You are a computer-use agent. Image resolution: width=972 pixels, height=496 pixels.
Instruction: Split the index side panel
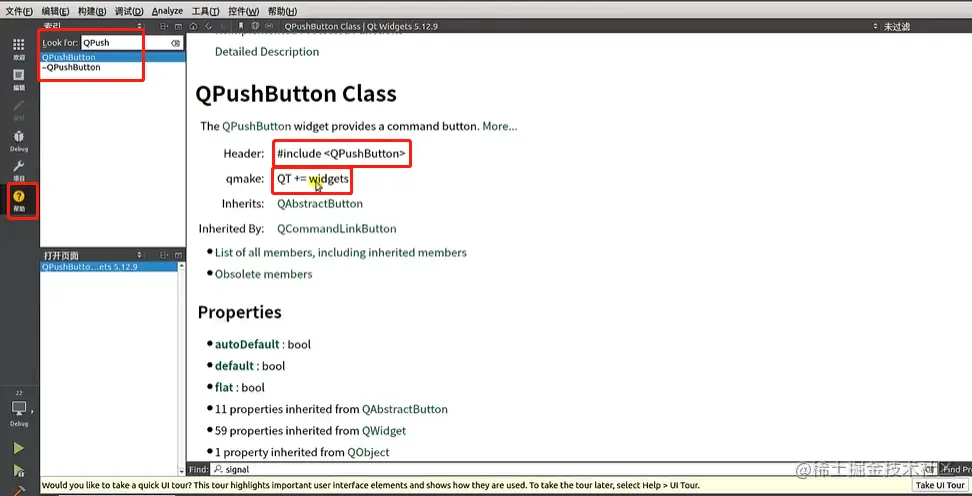[x=164, y=27]
